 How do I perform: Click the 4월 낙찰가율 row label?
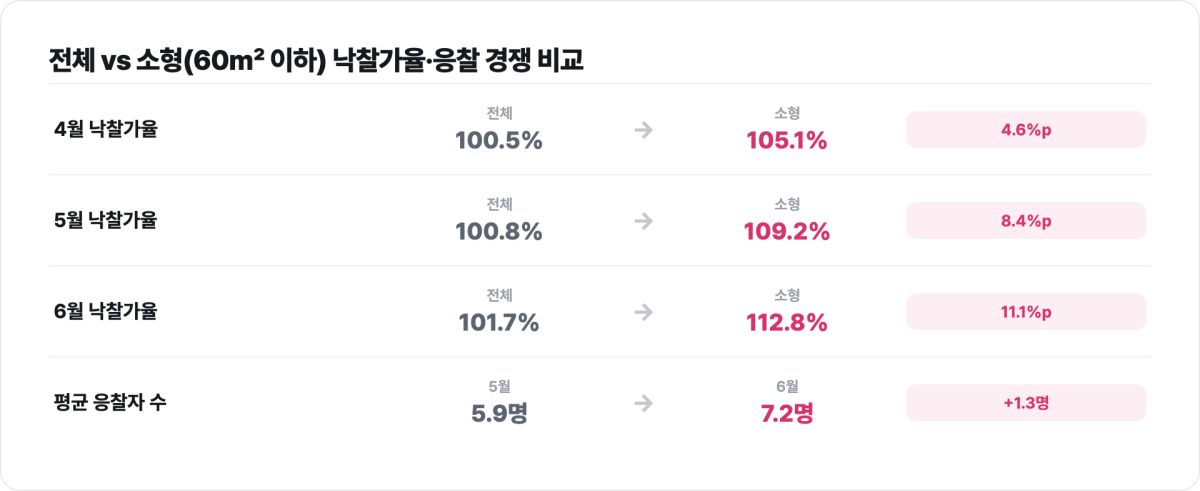pos(106,130)
